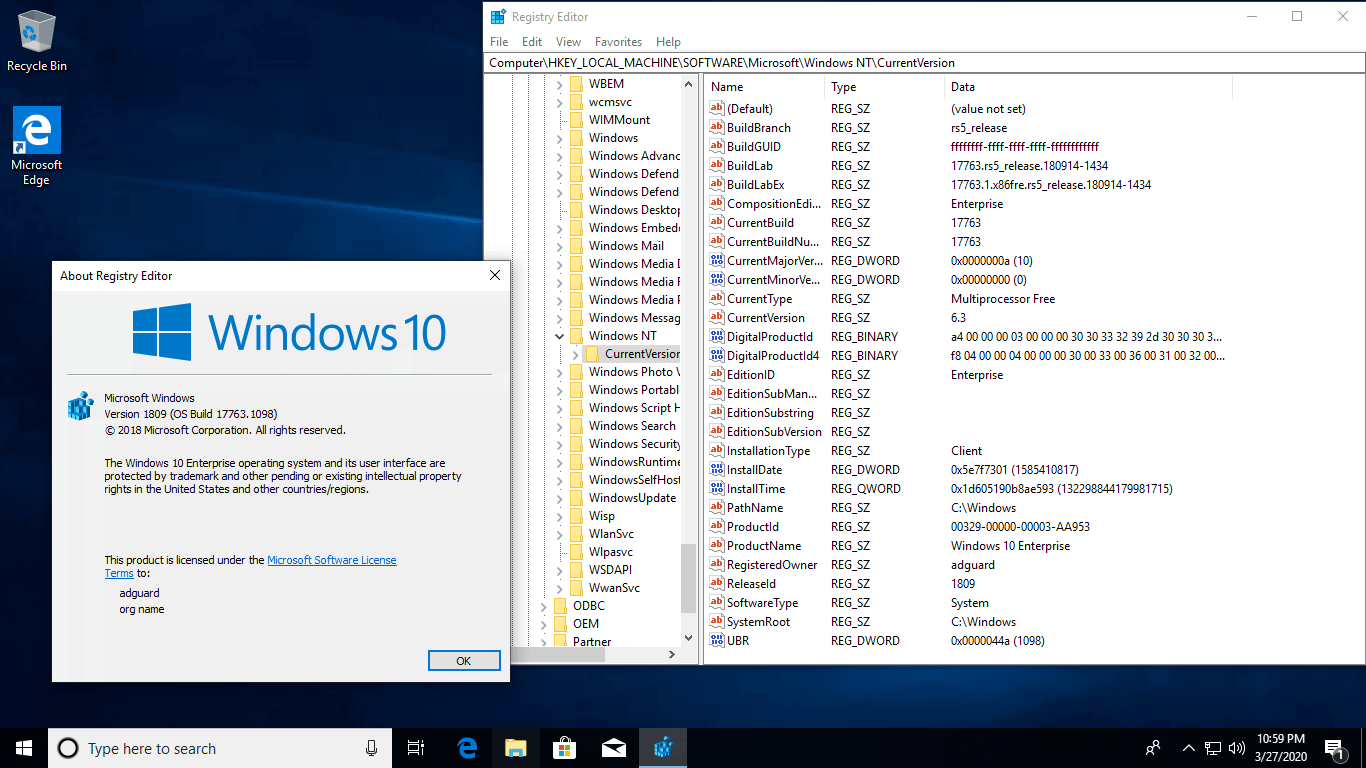This screenshot has width=1366, height=768.
Task: Expand the WSDAPI key
Action: [x=559, y=570]
